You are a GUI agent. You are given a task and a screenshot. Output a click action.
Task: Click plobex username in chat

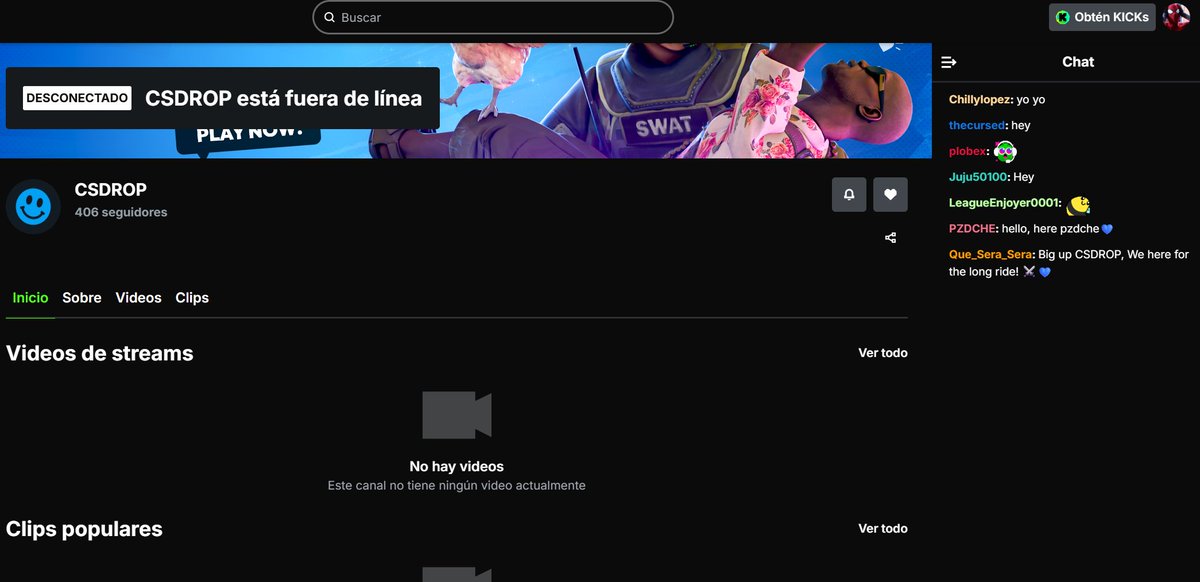[967, 152]
